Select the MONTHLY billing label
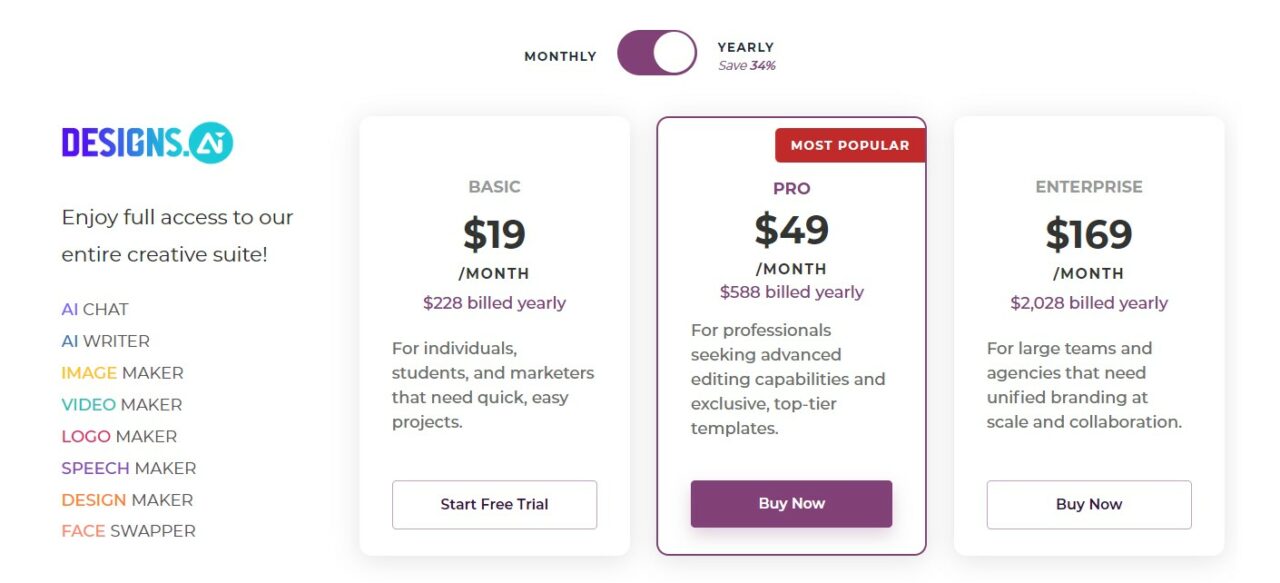Image resolution: width=1280 pixels, height=583 pixels. click(x=560, y=57)
